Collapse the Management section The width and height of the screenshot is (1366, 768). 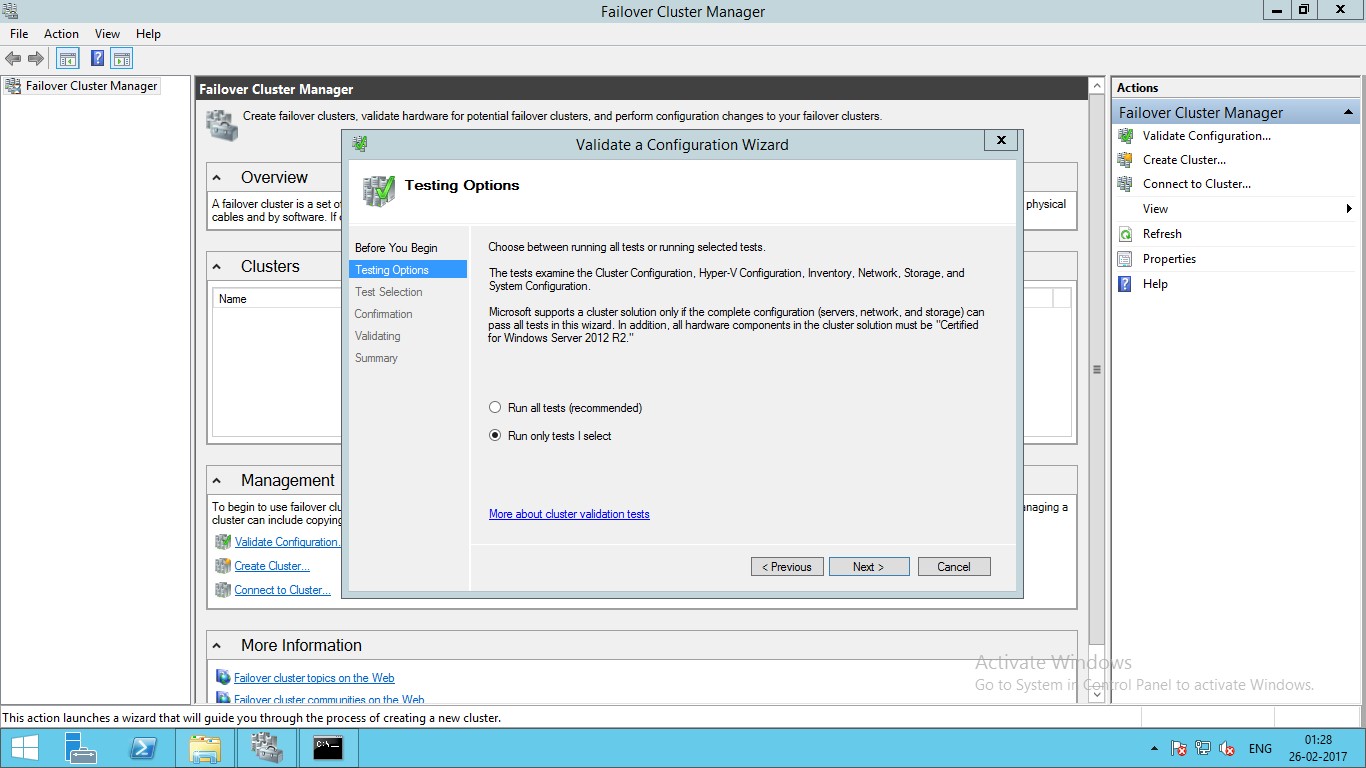coord(217,481)
